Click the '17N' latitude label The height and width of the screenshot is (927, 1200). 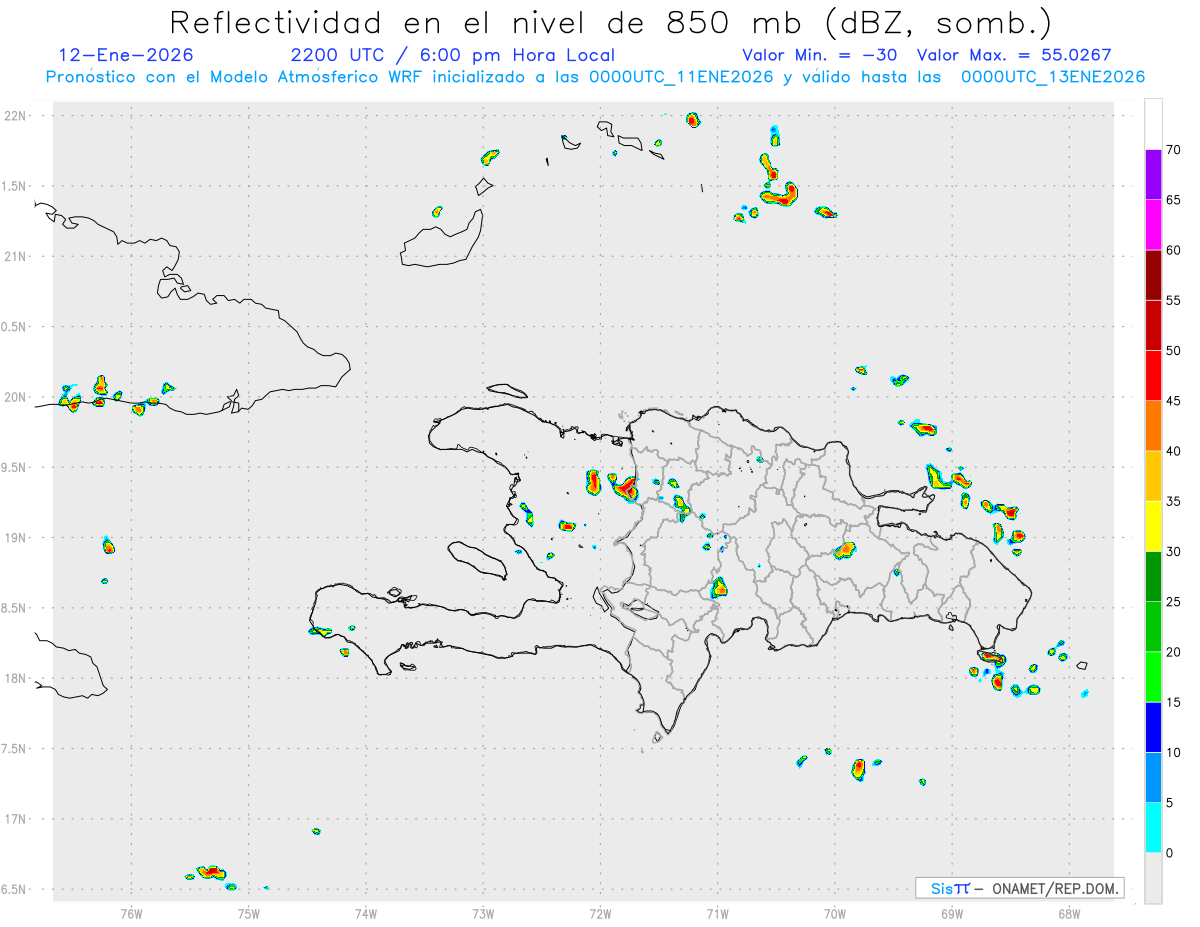pos(17,819)
